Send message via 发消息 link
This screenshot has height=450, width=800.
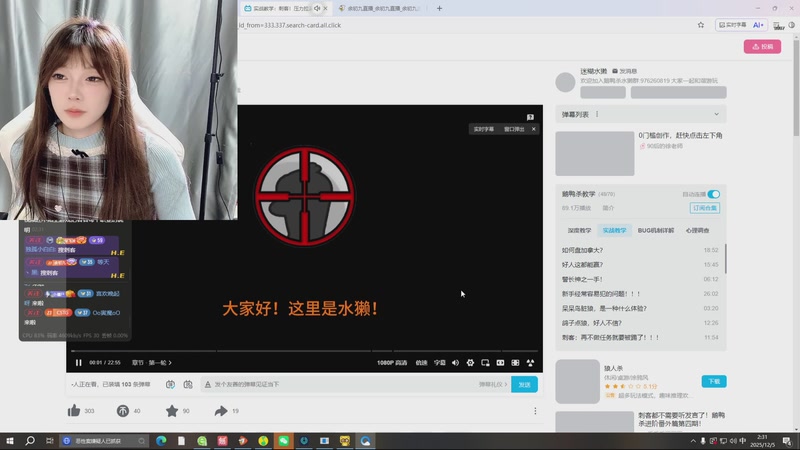tap(624, 71)
